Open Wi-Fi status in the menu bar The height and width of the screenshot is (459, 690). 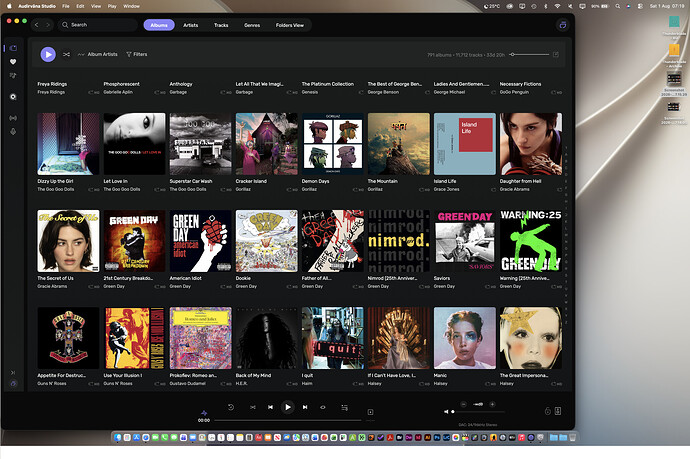[558, 6]
